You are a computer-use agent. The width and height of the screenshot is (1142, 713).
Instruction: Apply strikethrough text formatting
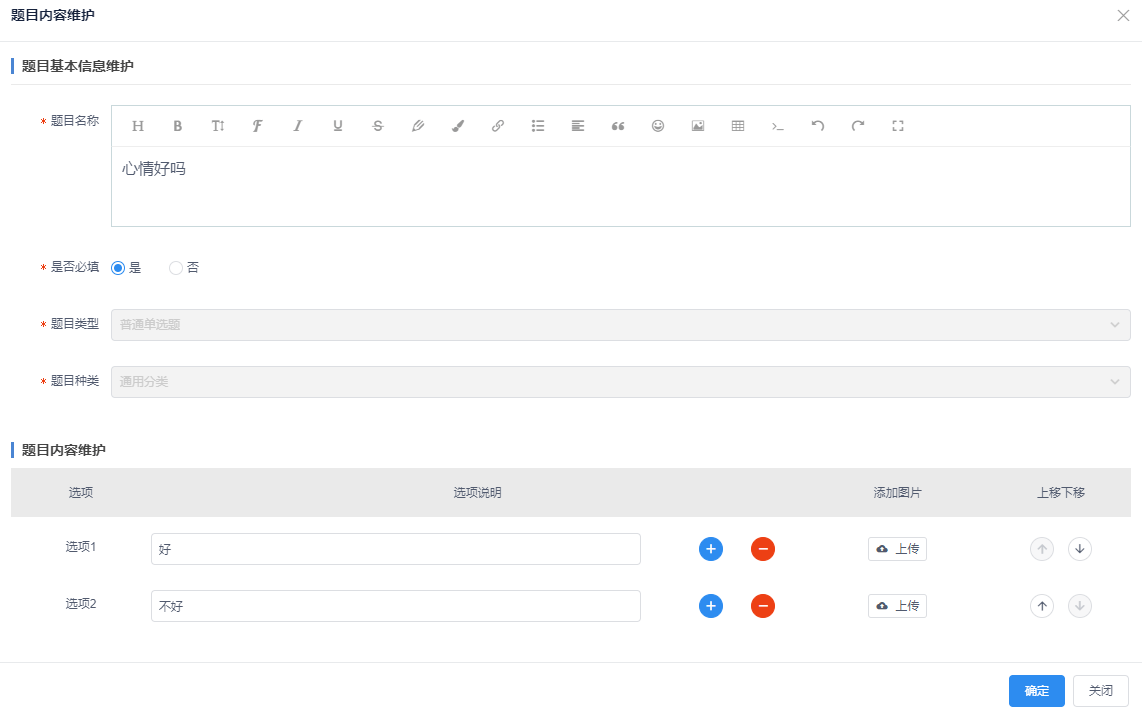click(378, 126)
